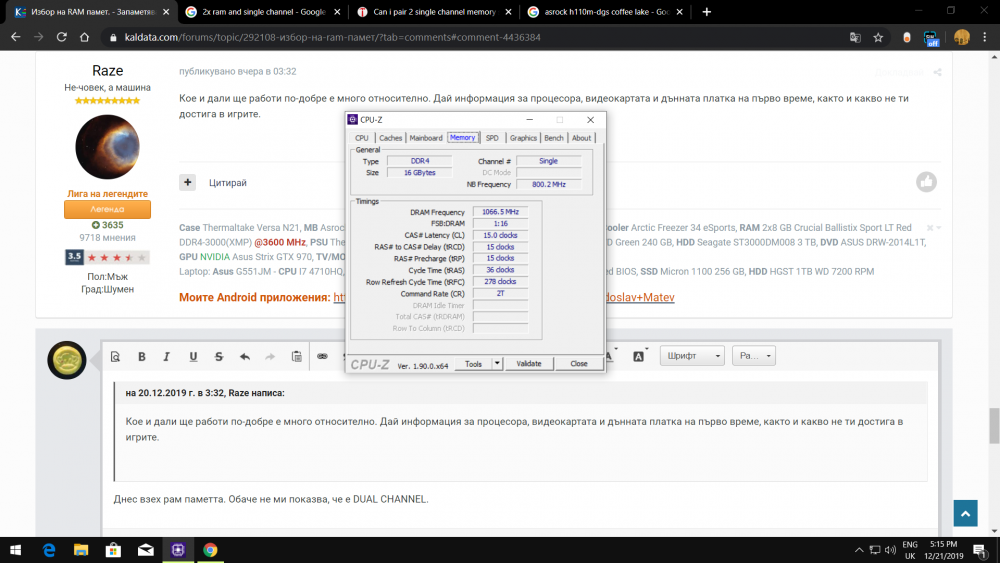
Task: Open the source preview icon in the editor toolbar
Action: click(x=115, y=356)
